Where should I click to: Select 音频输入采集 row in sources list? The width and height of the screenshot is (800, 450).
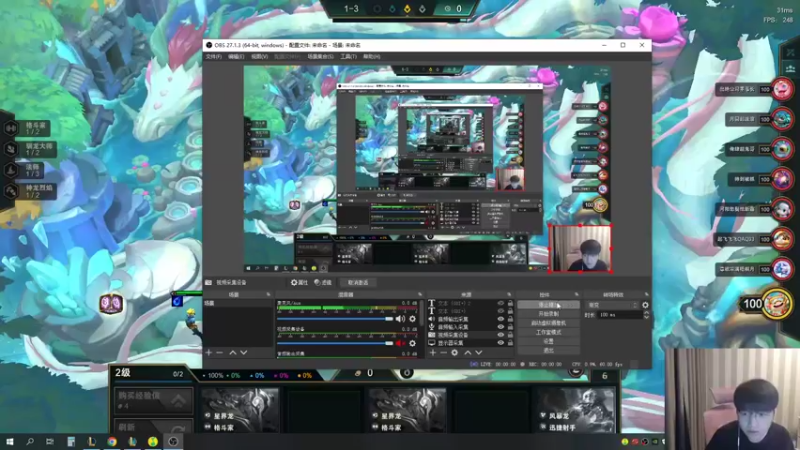tap(470, 327)
